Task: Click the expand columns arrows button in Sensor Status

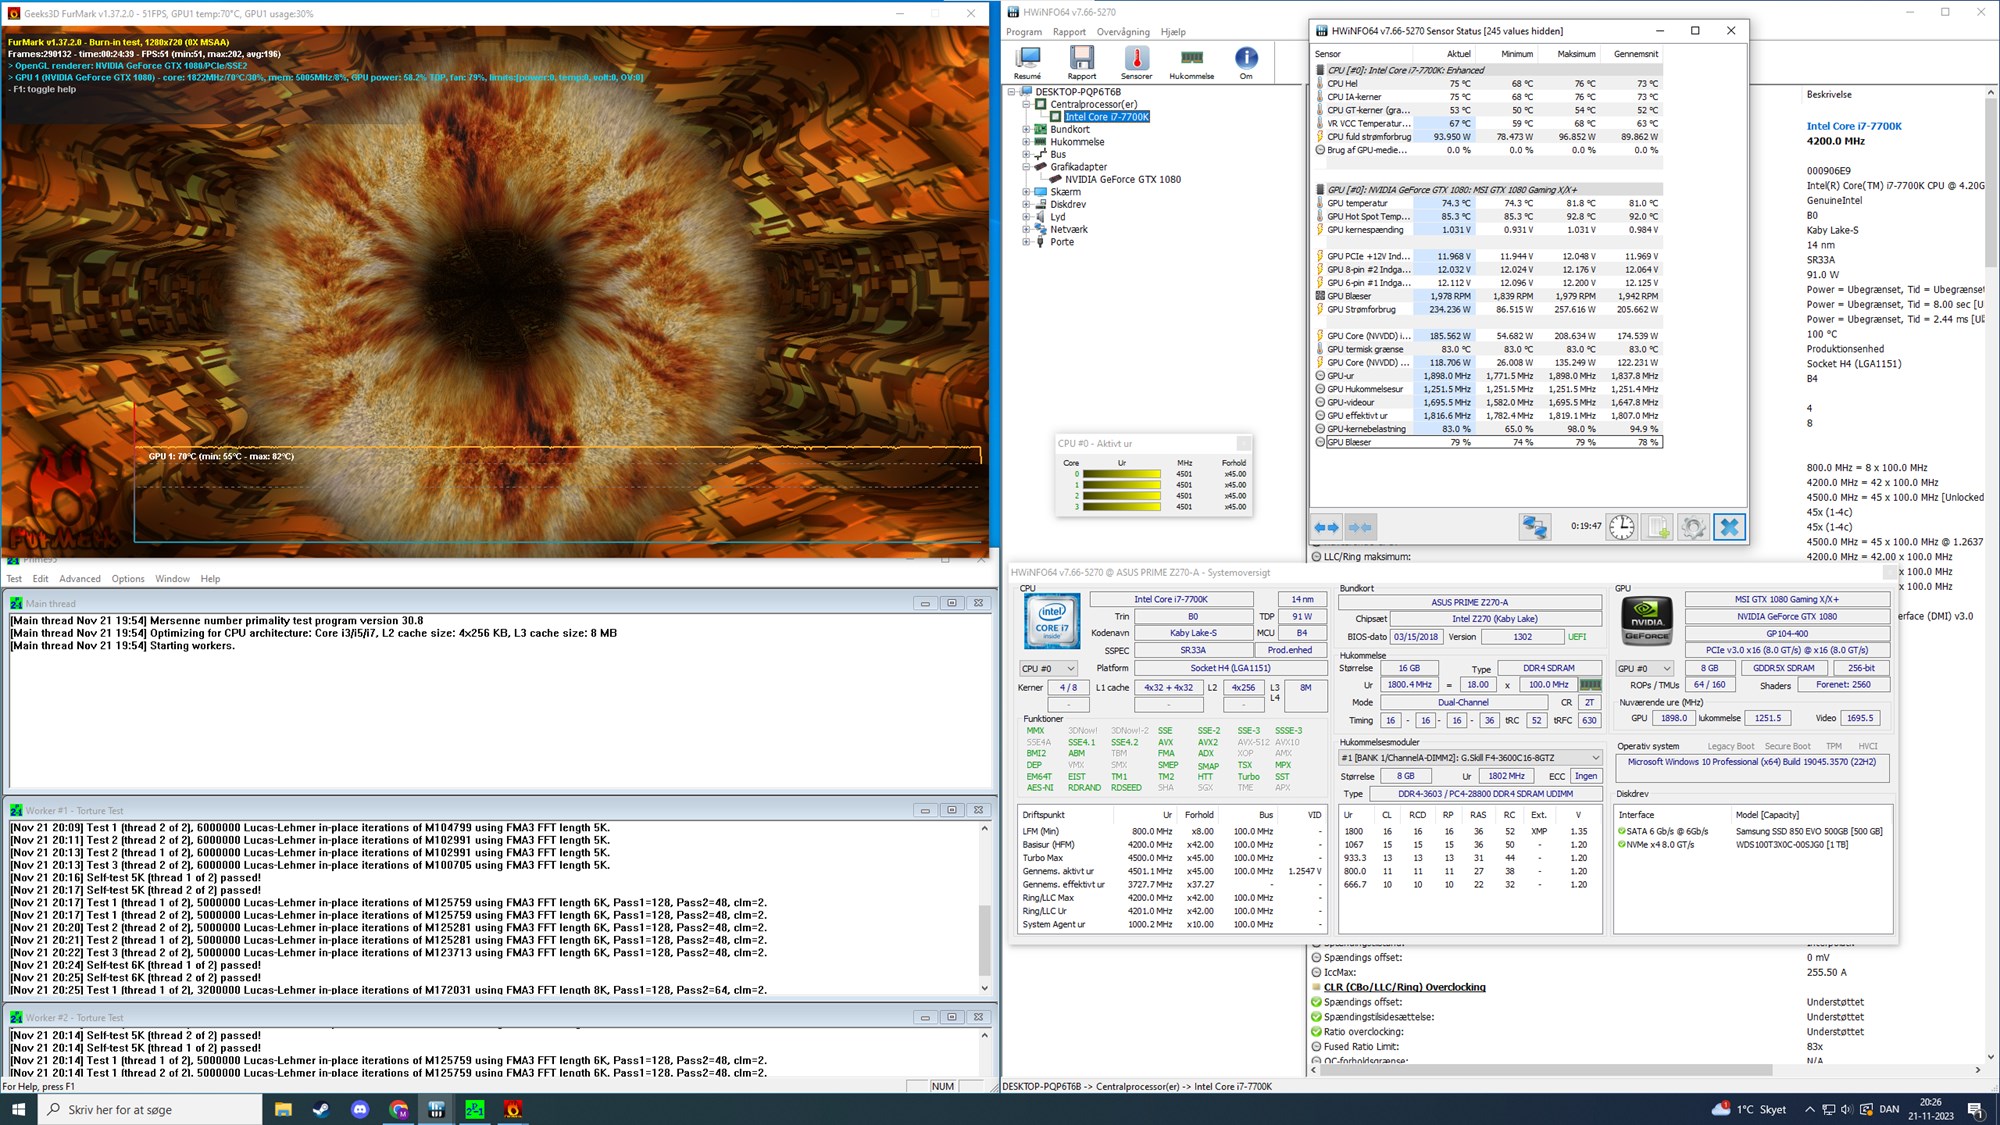Action: pos(1326,527)
